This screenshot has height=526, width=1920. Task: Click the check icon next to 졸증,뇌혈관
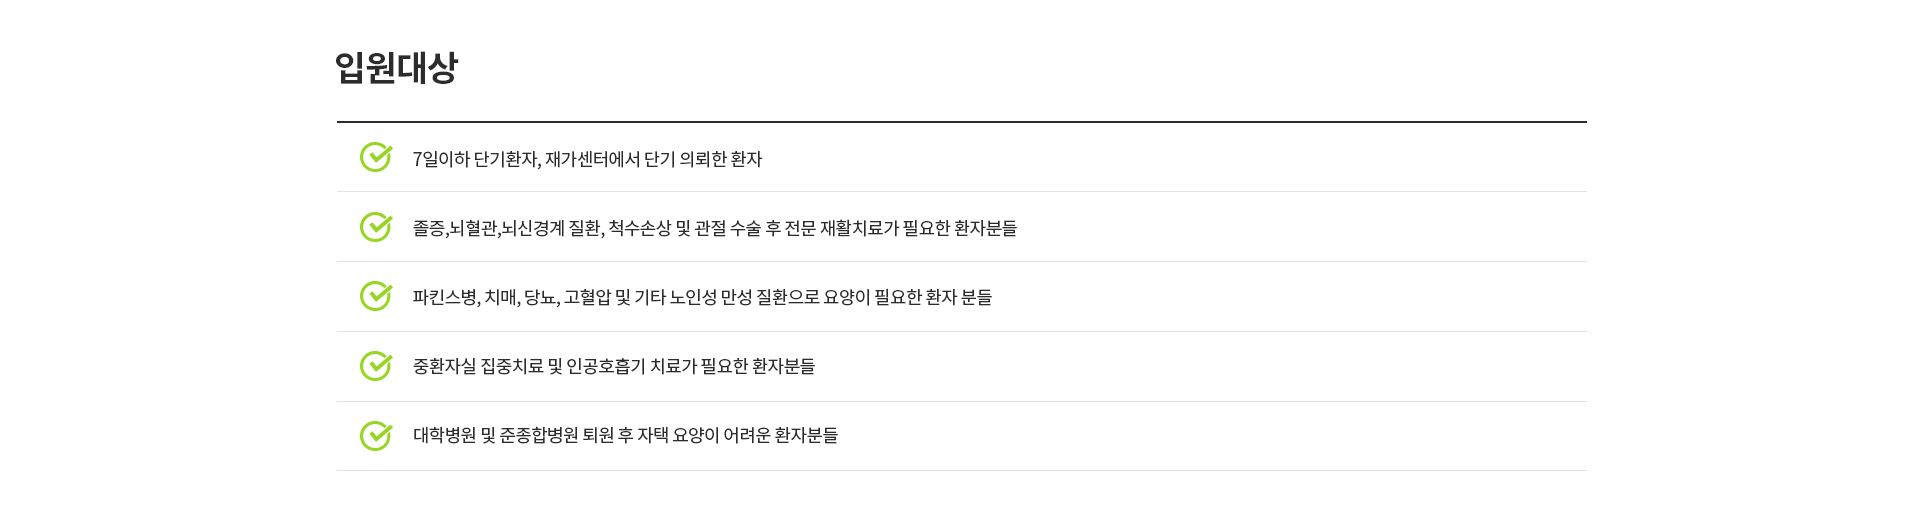tap(376, 227)
